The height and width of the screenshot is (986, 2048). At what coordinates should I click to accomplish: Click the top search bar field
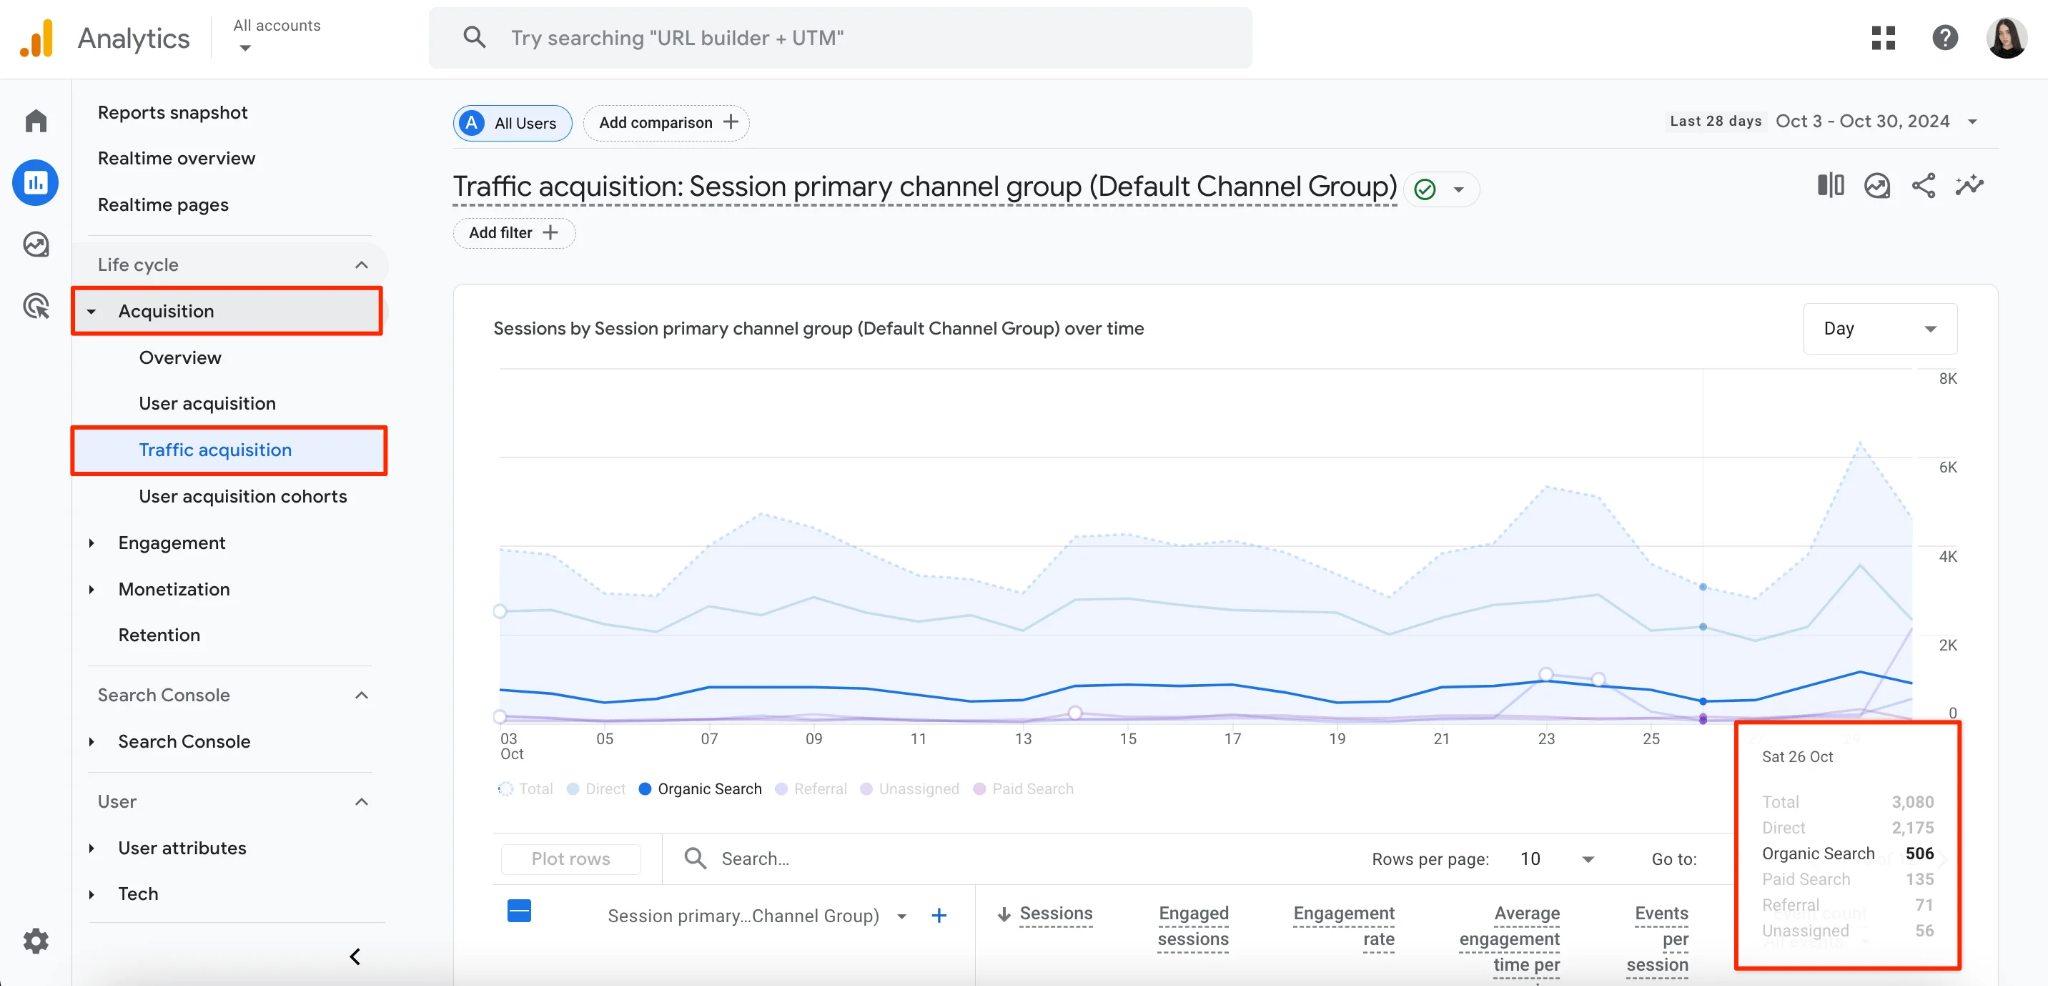pyautogui.click(x=840, y=37)
